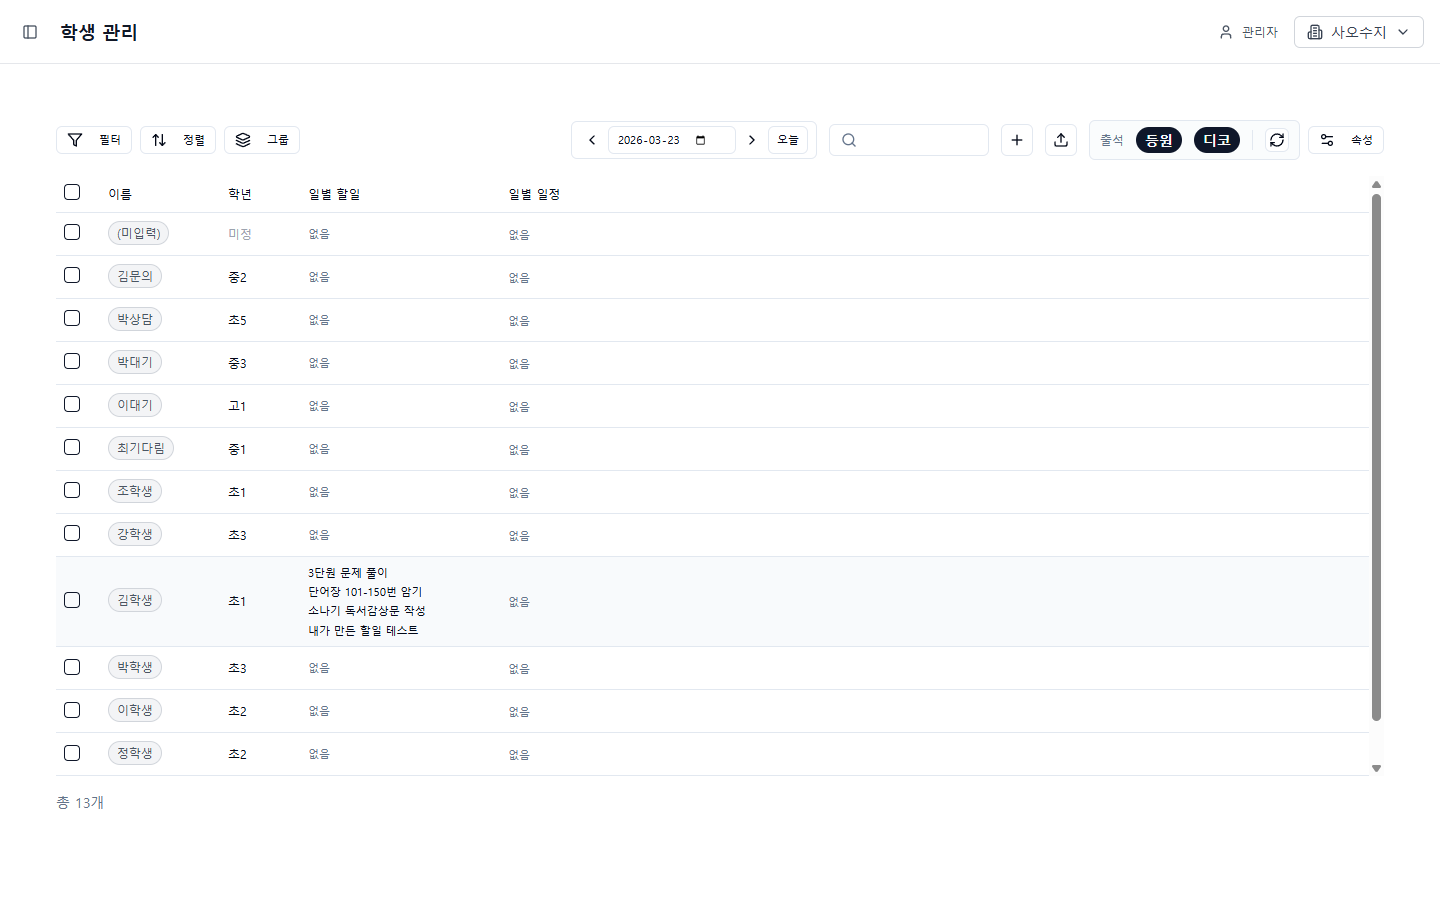
Task: Check the select-all checkbox in header
Action: (x=72, y=192)
